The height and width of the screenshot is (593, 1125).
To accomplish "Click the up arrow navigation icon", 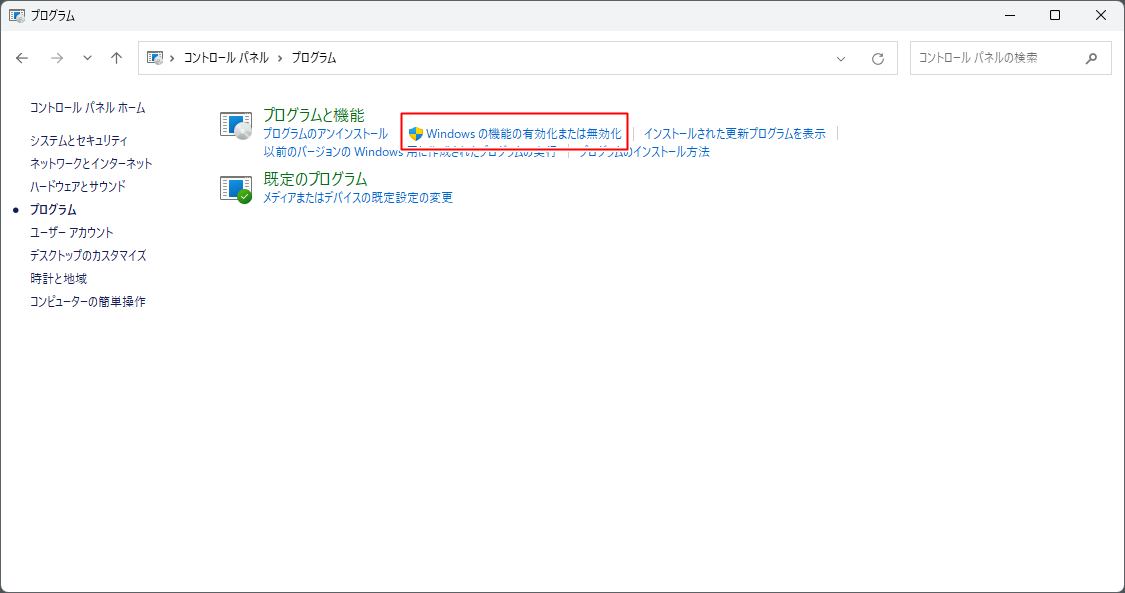I will coord(116,58).
